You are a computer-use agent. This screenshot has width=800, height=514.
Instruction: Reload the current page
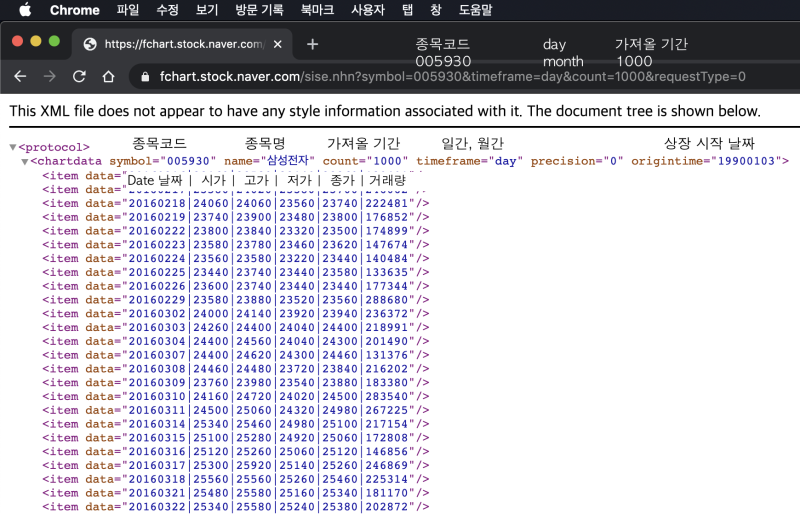[x=79, y=77]
